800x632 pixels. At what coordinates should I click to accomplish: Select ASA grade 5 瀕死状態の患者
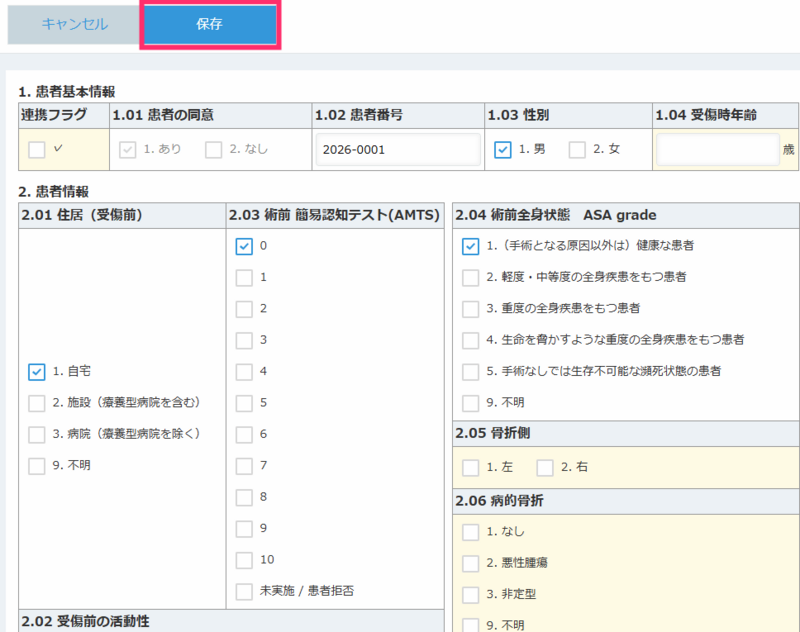coord(470,372)
